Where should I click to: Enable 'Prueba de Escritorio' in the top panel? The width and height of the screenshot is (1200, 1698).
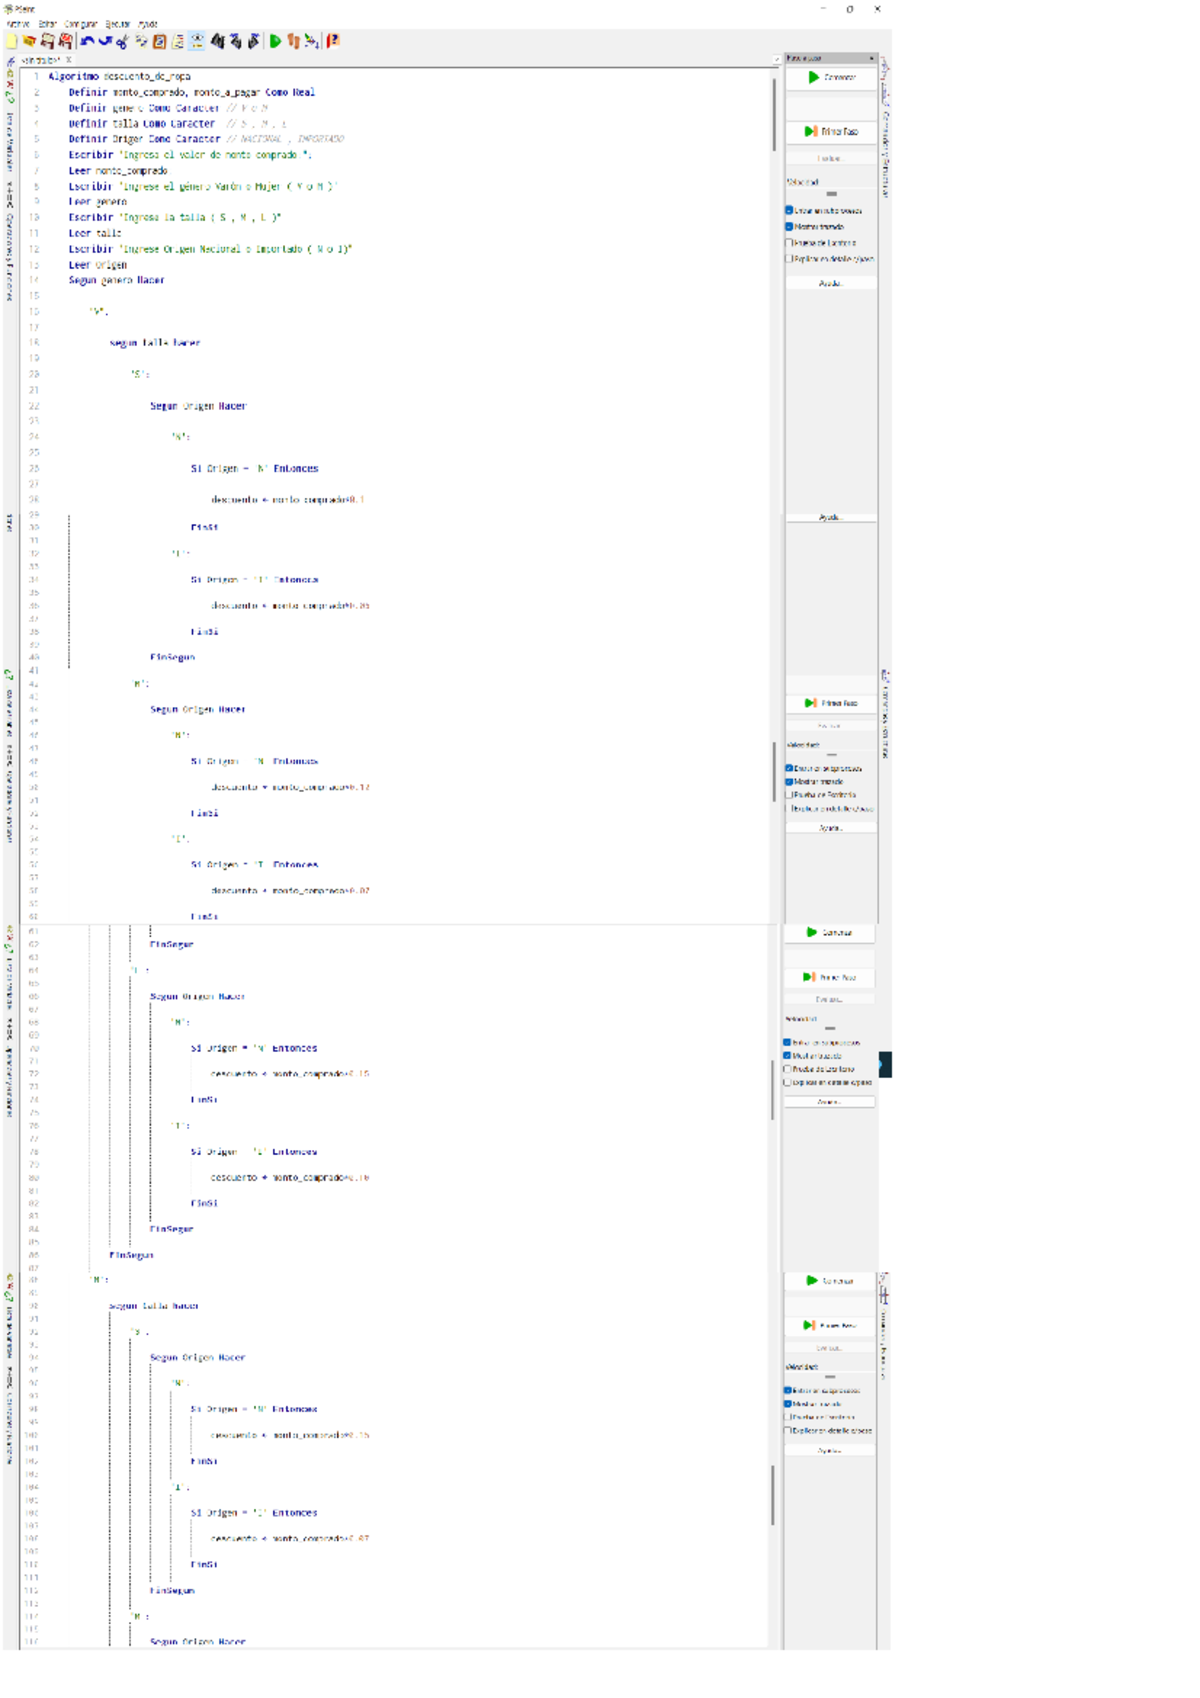click(789, 243)
